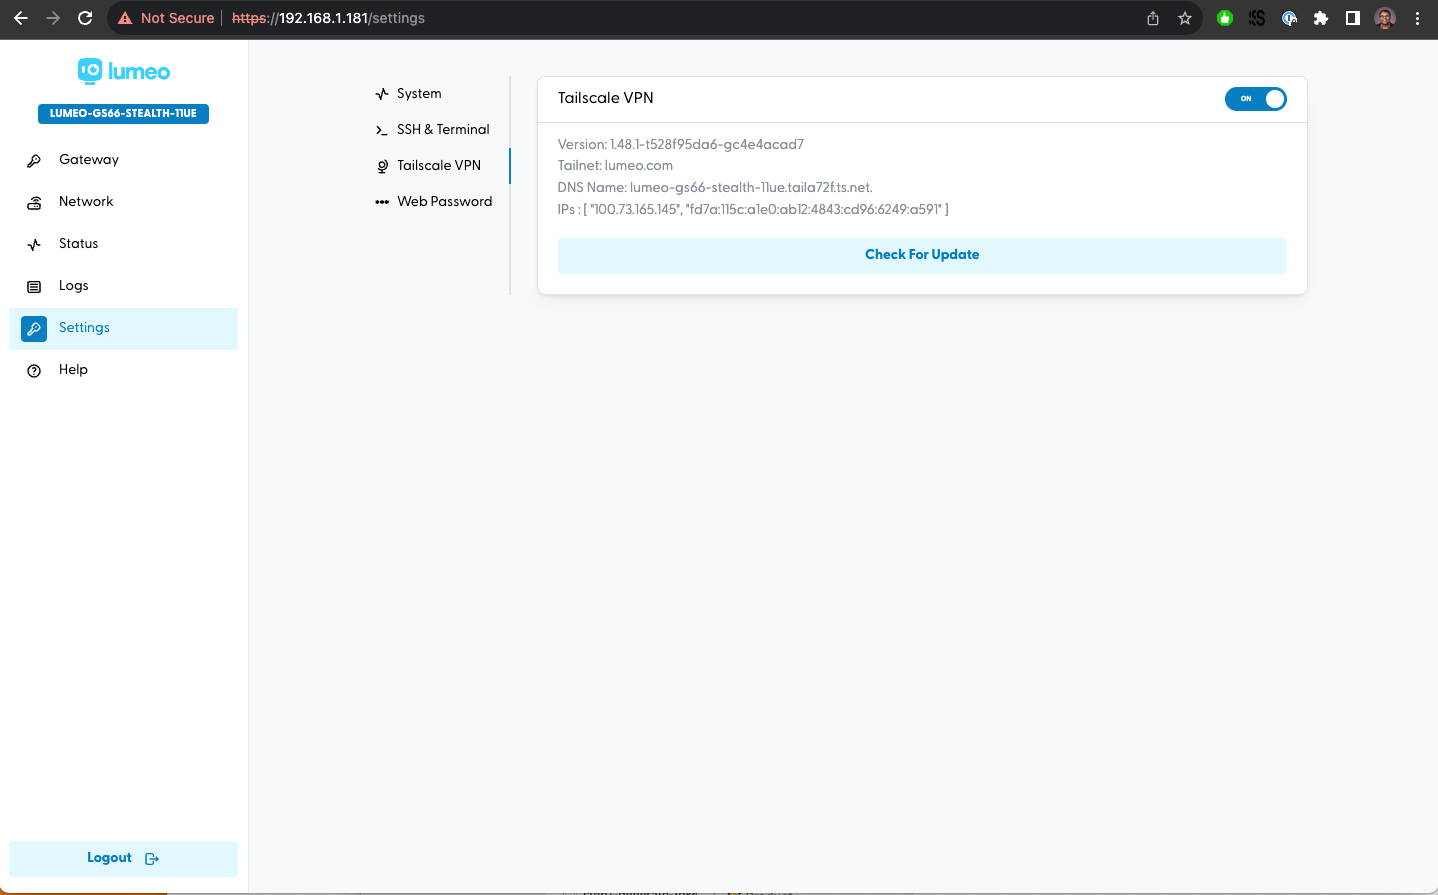Click the Logout button
The height and width of the screenshot is (895, 1438).
pos(124,858)
